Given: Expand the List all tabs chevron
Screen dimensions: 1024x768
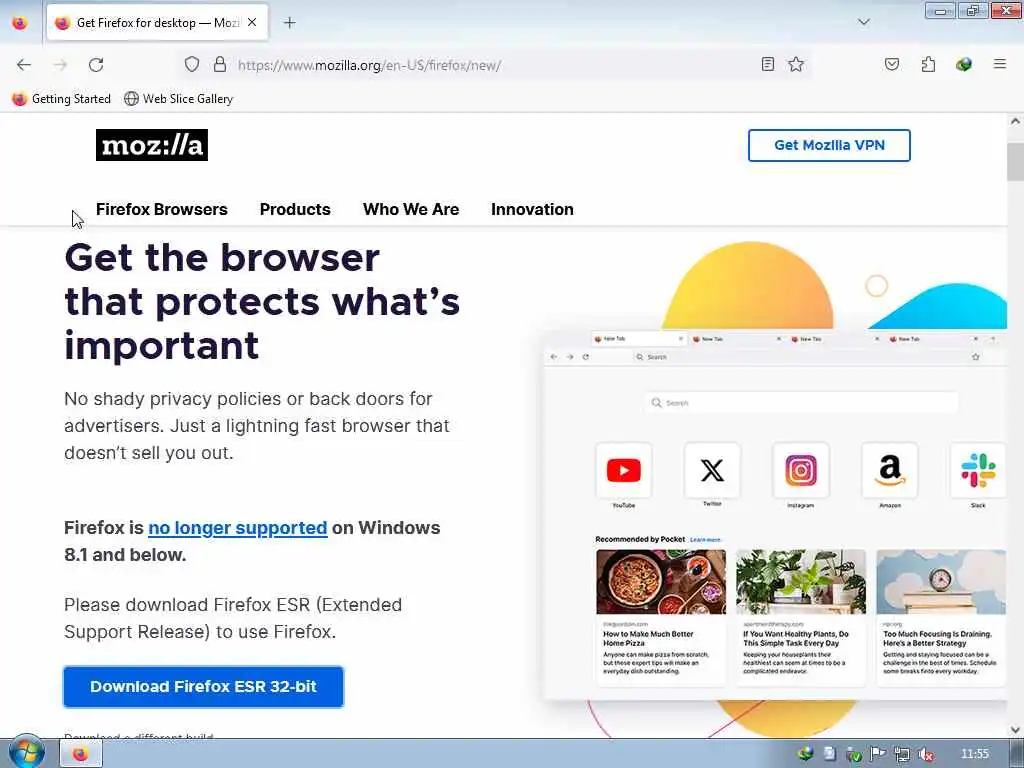Looking at the screenshot, I should pos(864,22).
